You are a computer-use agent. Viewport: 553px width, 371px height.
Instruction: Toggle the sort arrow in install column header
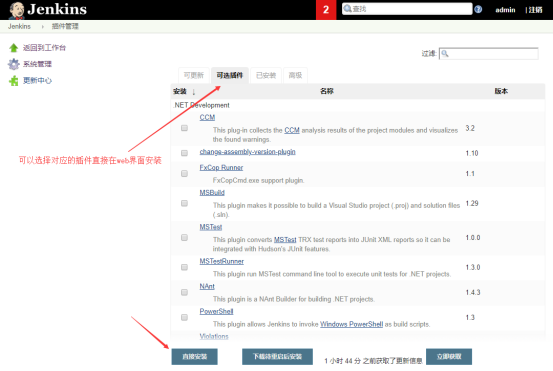[194, 92]
